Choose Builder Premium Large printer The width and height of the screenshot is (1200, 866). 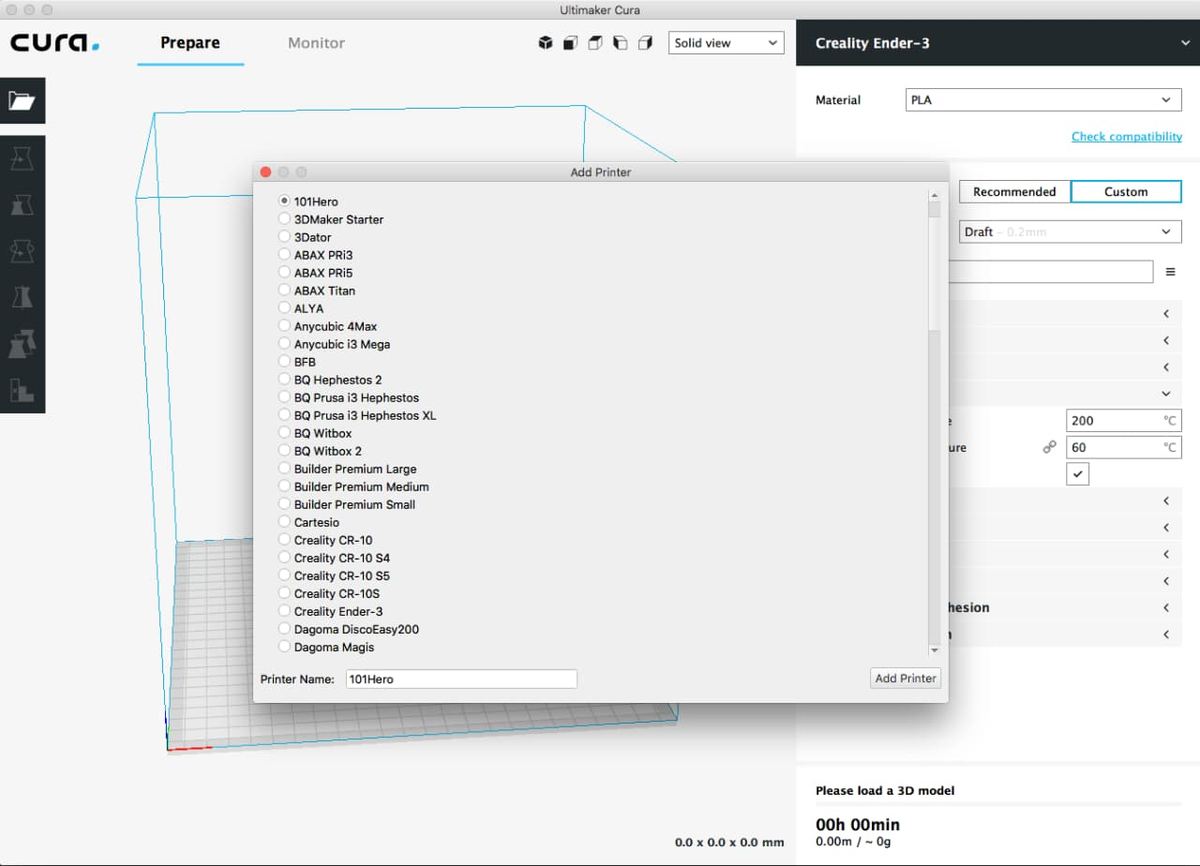tap(348, 469)
